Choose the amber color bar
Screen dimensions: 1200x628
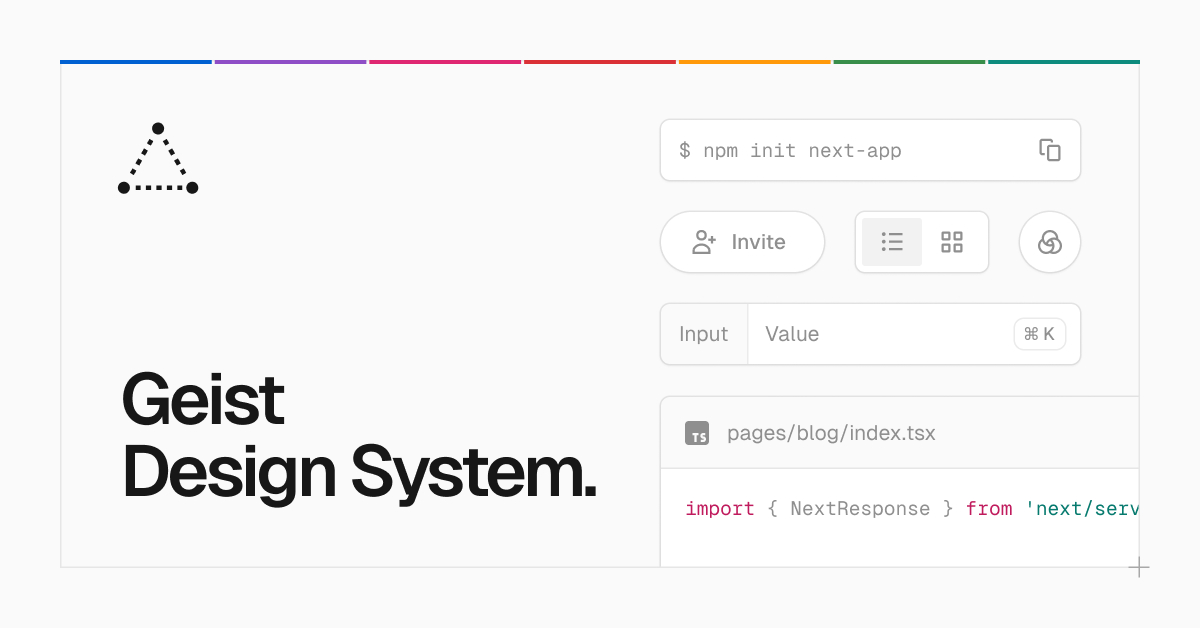pos(755,62)
